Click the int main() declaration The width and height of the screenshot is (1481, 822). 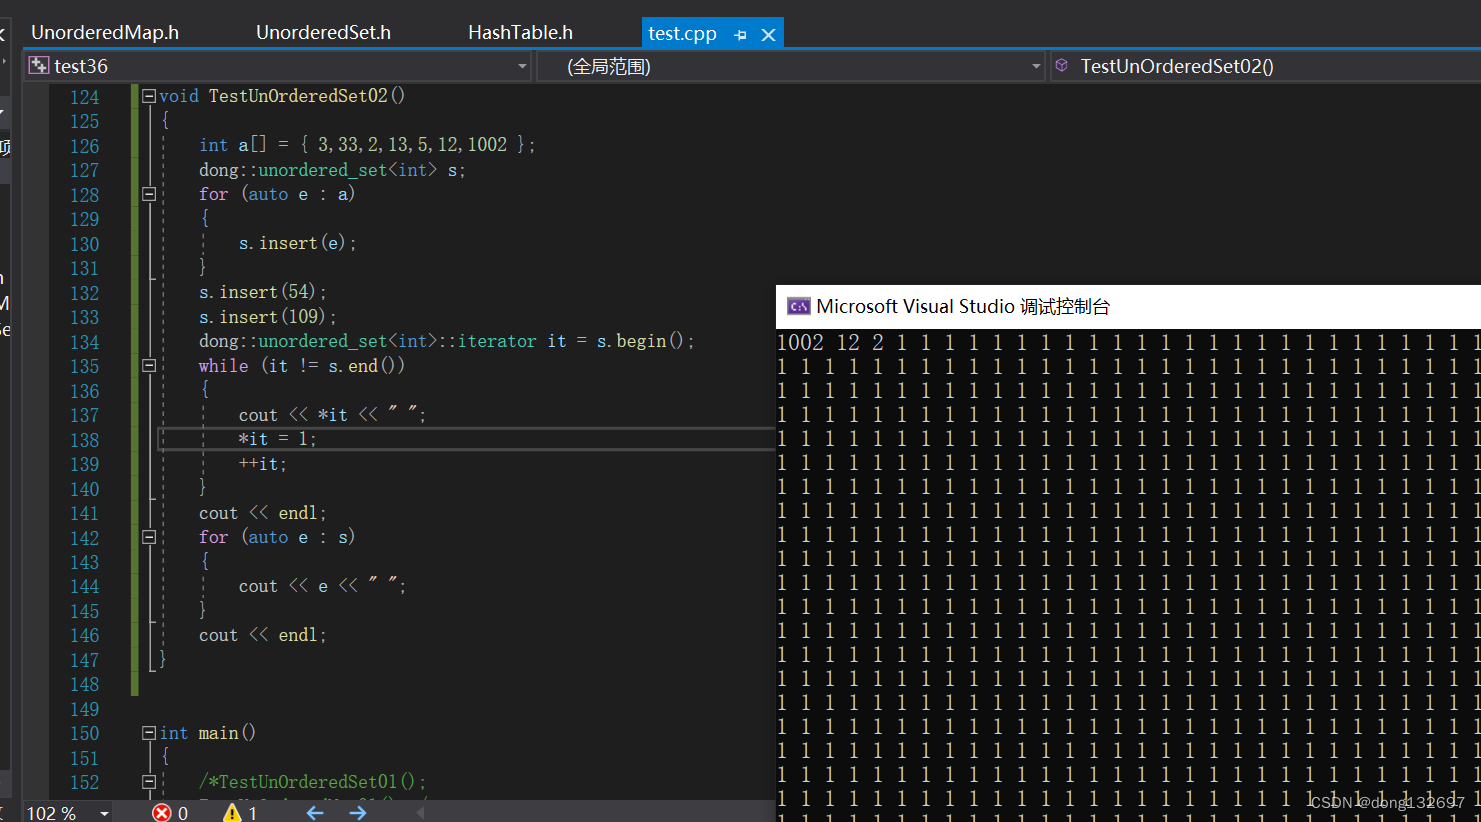[207, 733]
